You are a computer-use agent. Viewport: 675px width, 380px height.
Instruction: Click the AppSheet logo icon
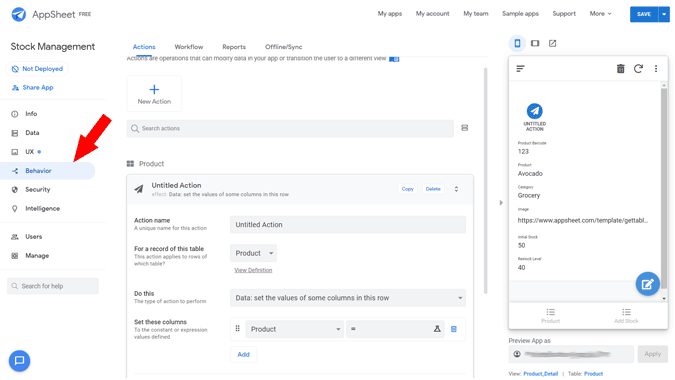19,14
